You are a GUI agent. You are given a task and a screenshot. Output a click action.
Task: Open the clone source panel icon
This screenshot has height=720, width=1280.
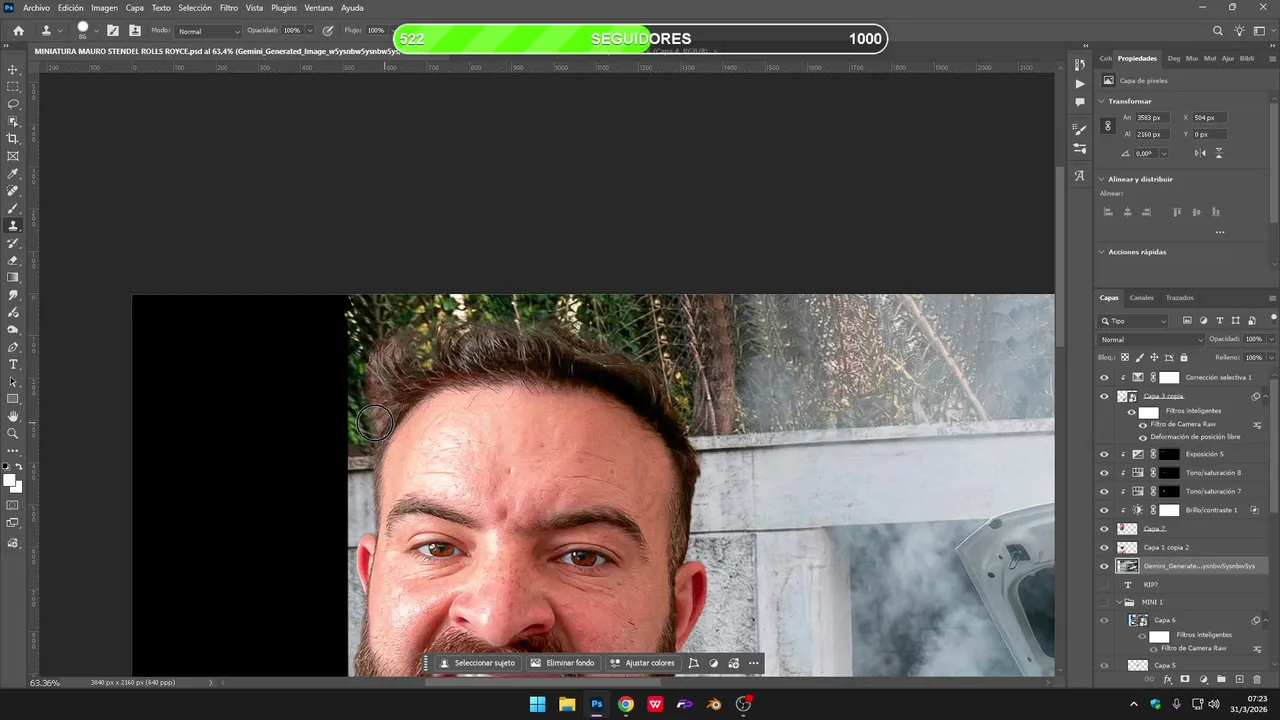(134, 31)
